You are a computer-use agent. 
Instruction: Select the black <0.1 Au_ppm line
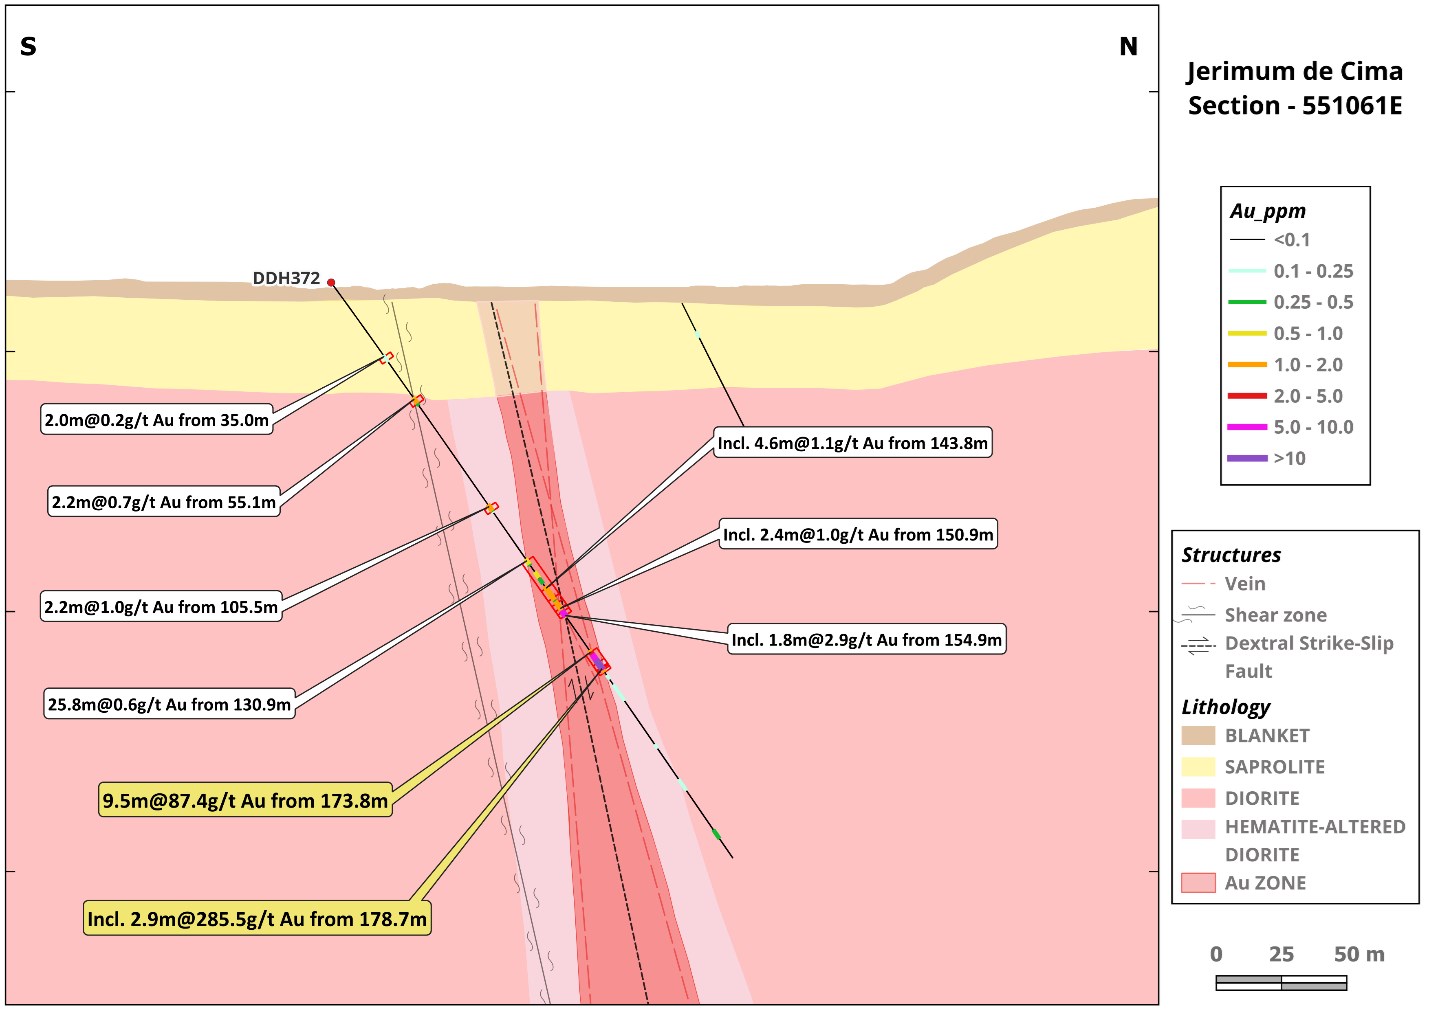point(1247,240)
